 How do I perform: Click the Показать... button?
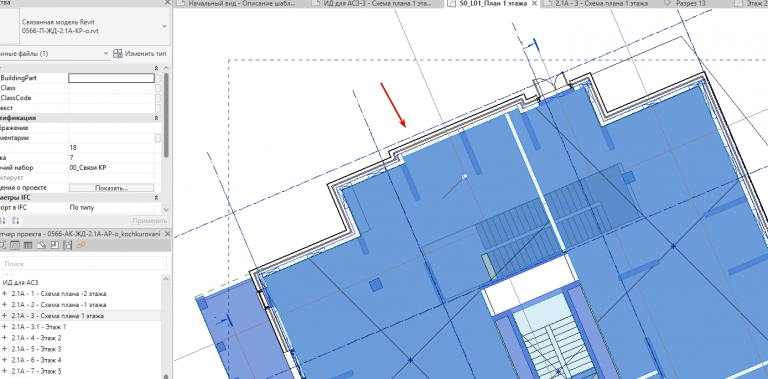[111, 188]
